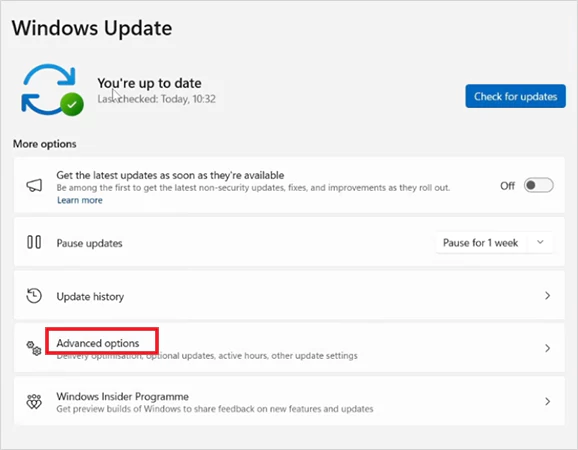Click the Pause updates label
The height and width of the screenshot is (450, 578).
pyautogui.click(x=89, y=243)
